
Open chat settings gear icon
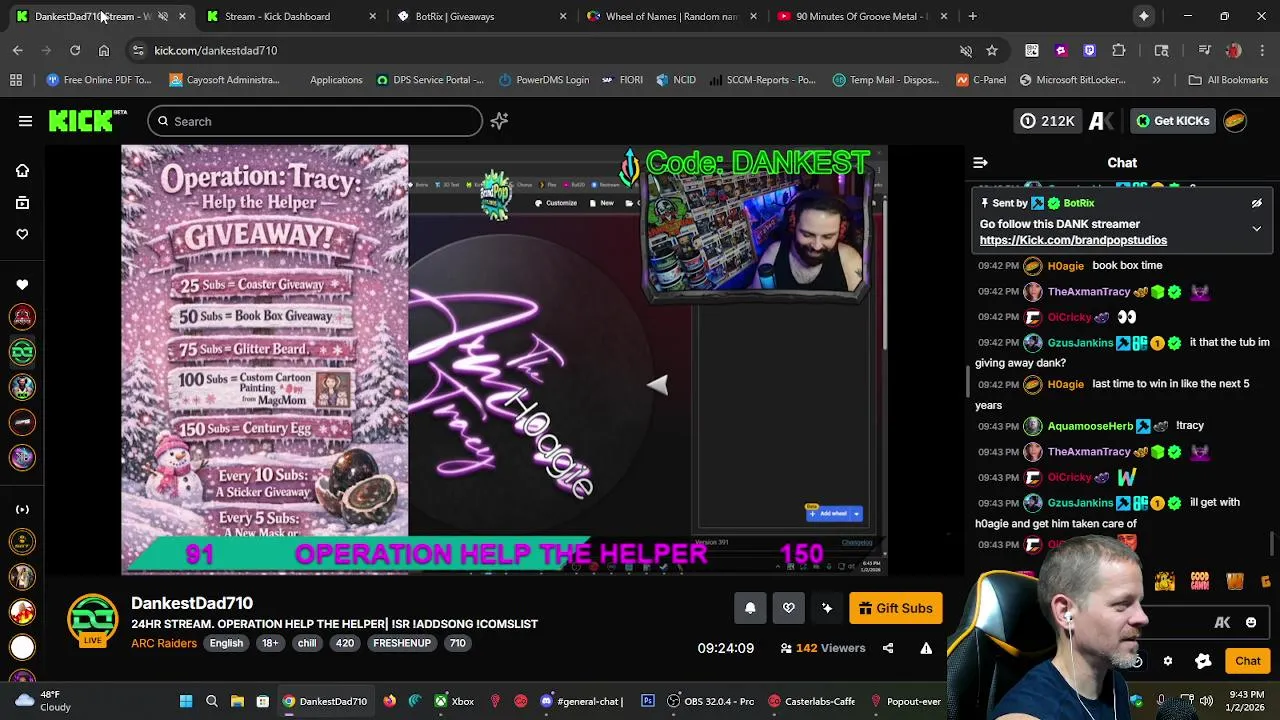click(1167, 661)
